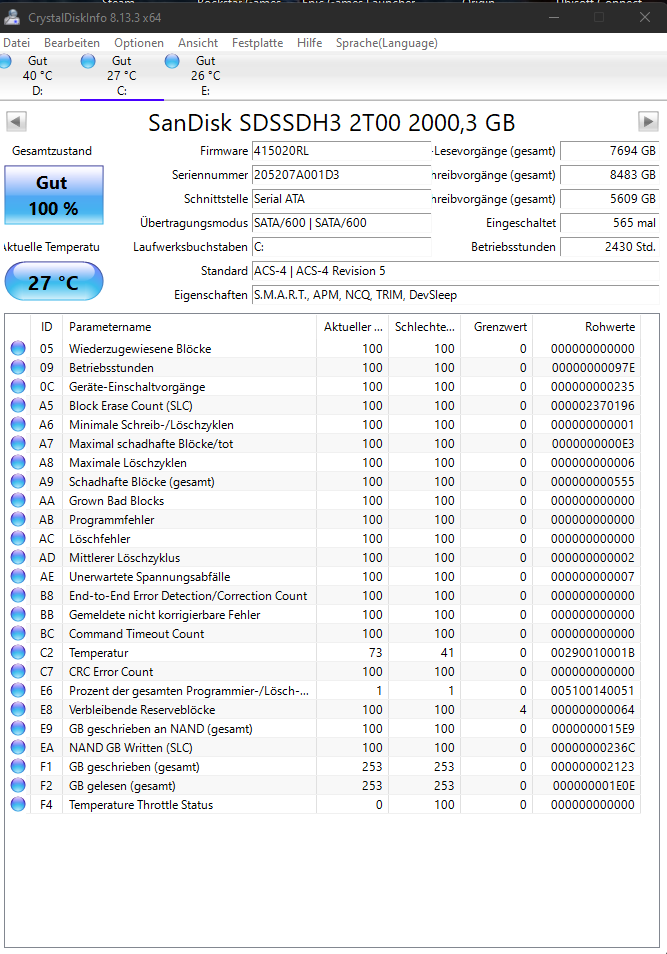Click status icon for Programmfehler row
667x954 pixels.
point(18,519)
